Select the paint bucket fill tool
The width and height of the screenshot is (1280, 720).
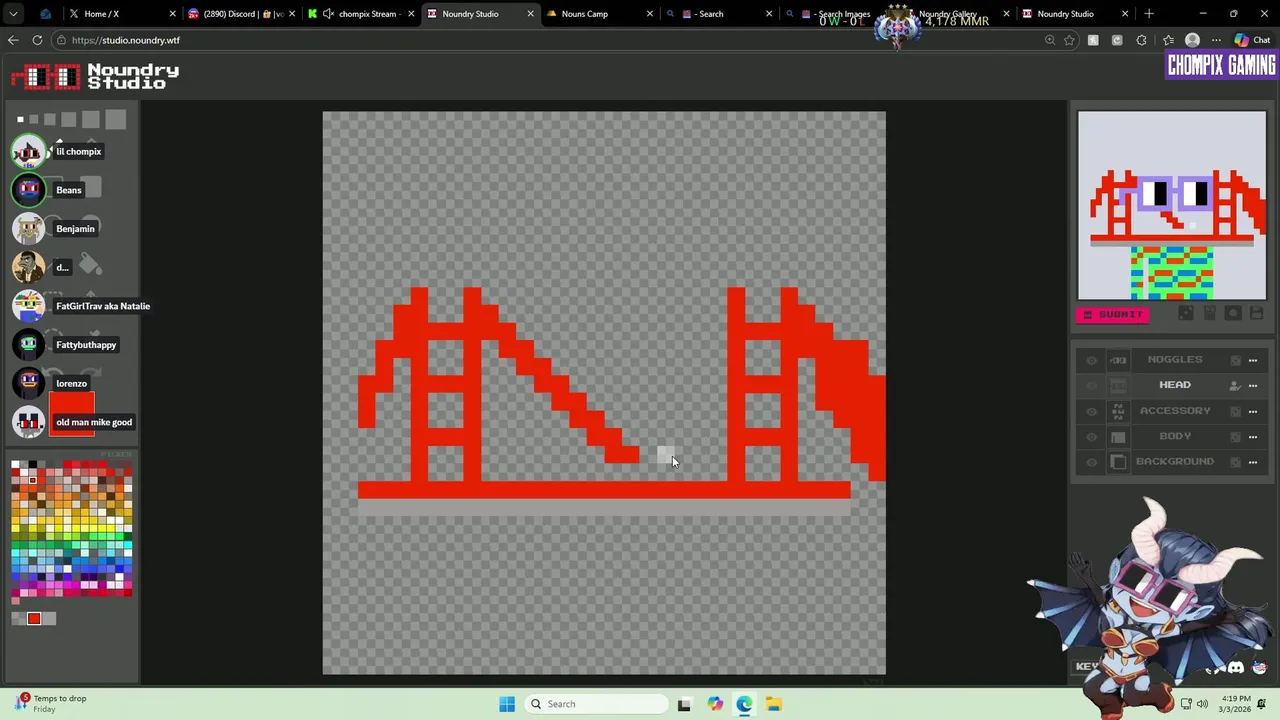90,266
